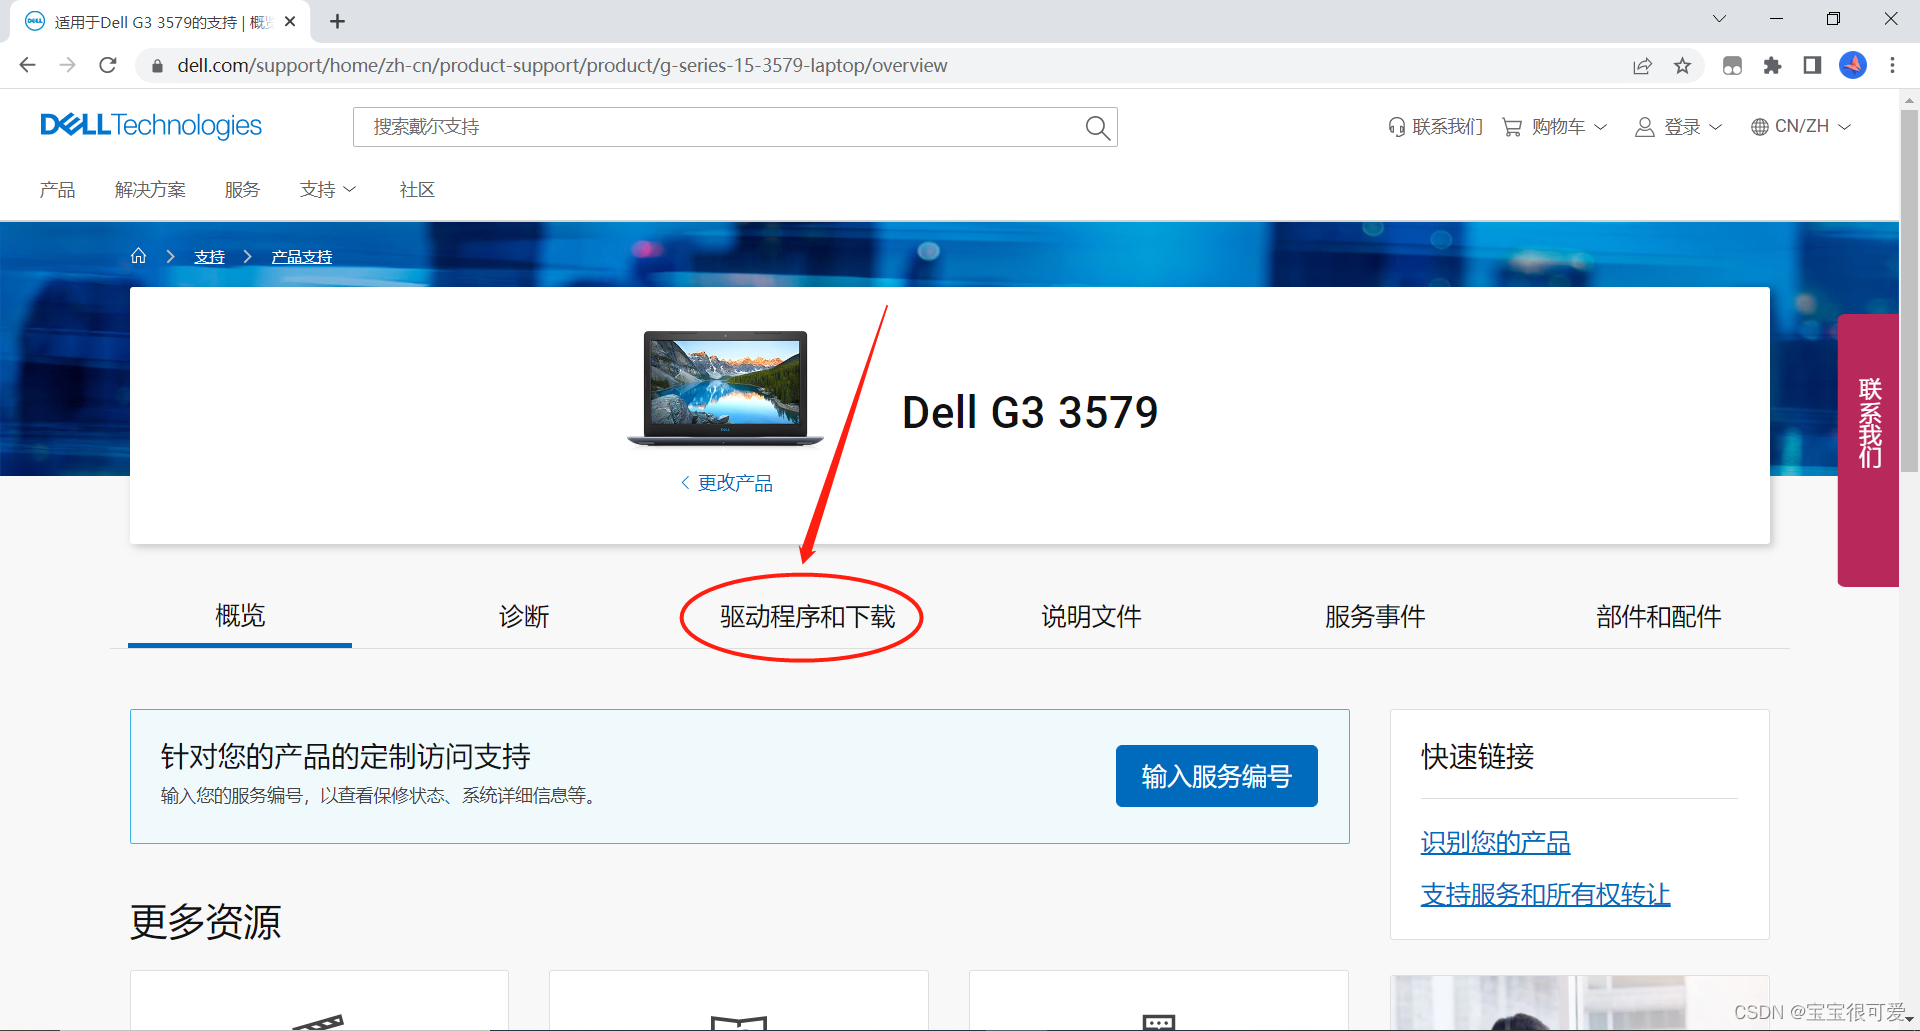
Task: Click the site lock icon in address bar
Action: coord(156,66)
